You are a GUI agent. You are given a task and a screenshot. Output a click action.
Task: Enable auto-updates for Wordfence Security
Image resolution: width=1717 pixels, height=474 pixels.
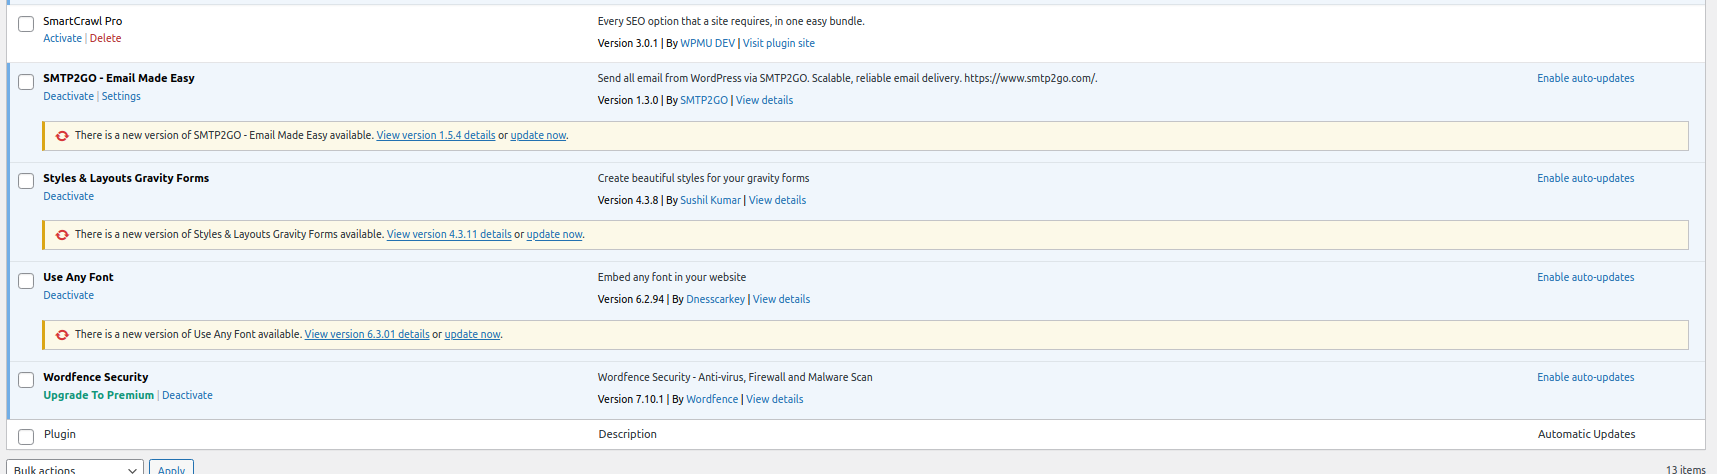[1585, 378]
